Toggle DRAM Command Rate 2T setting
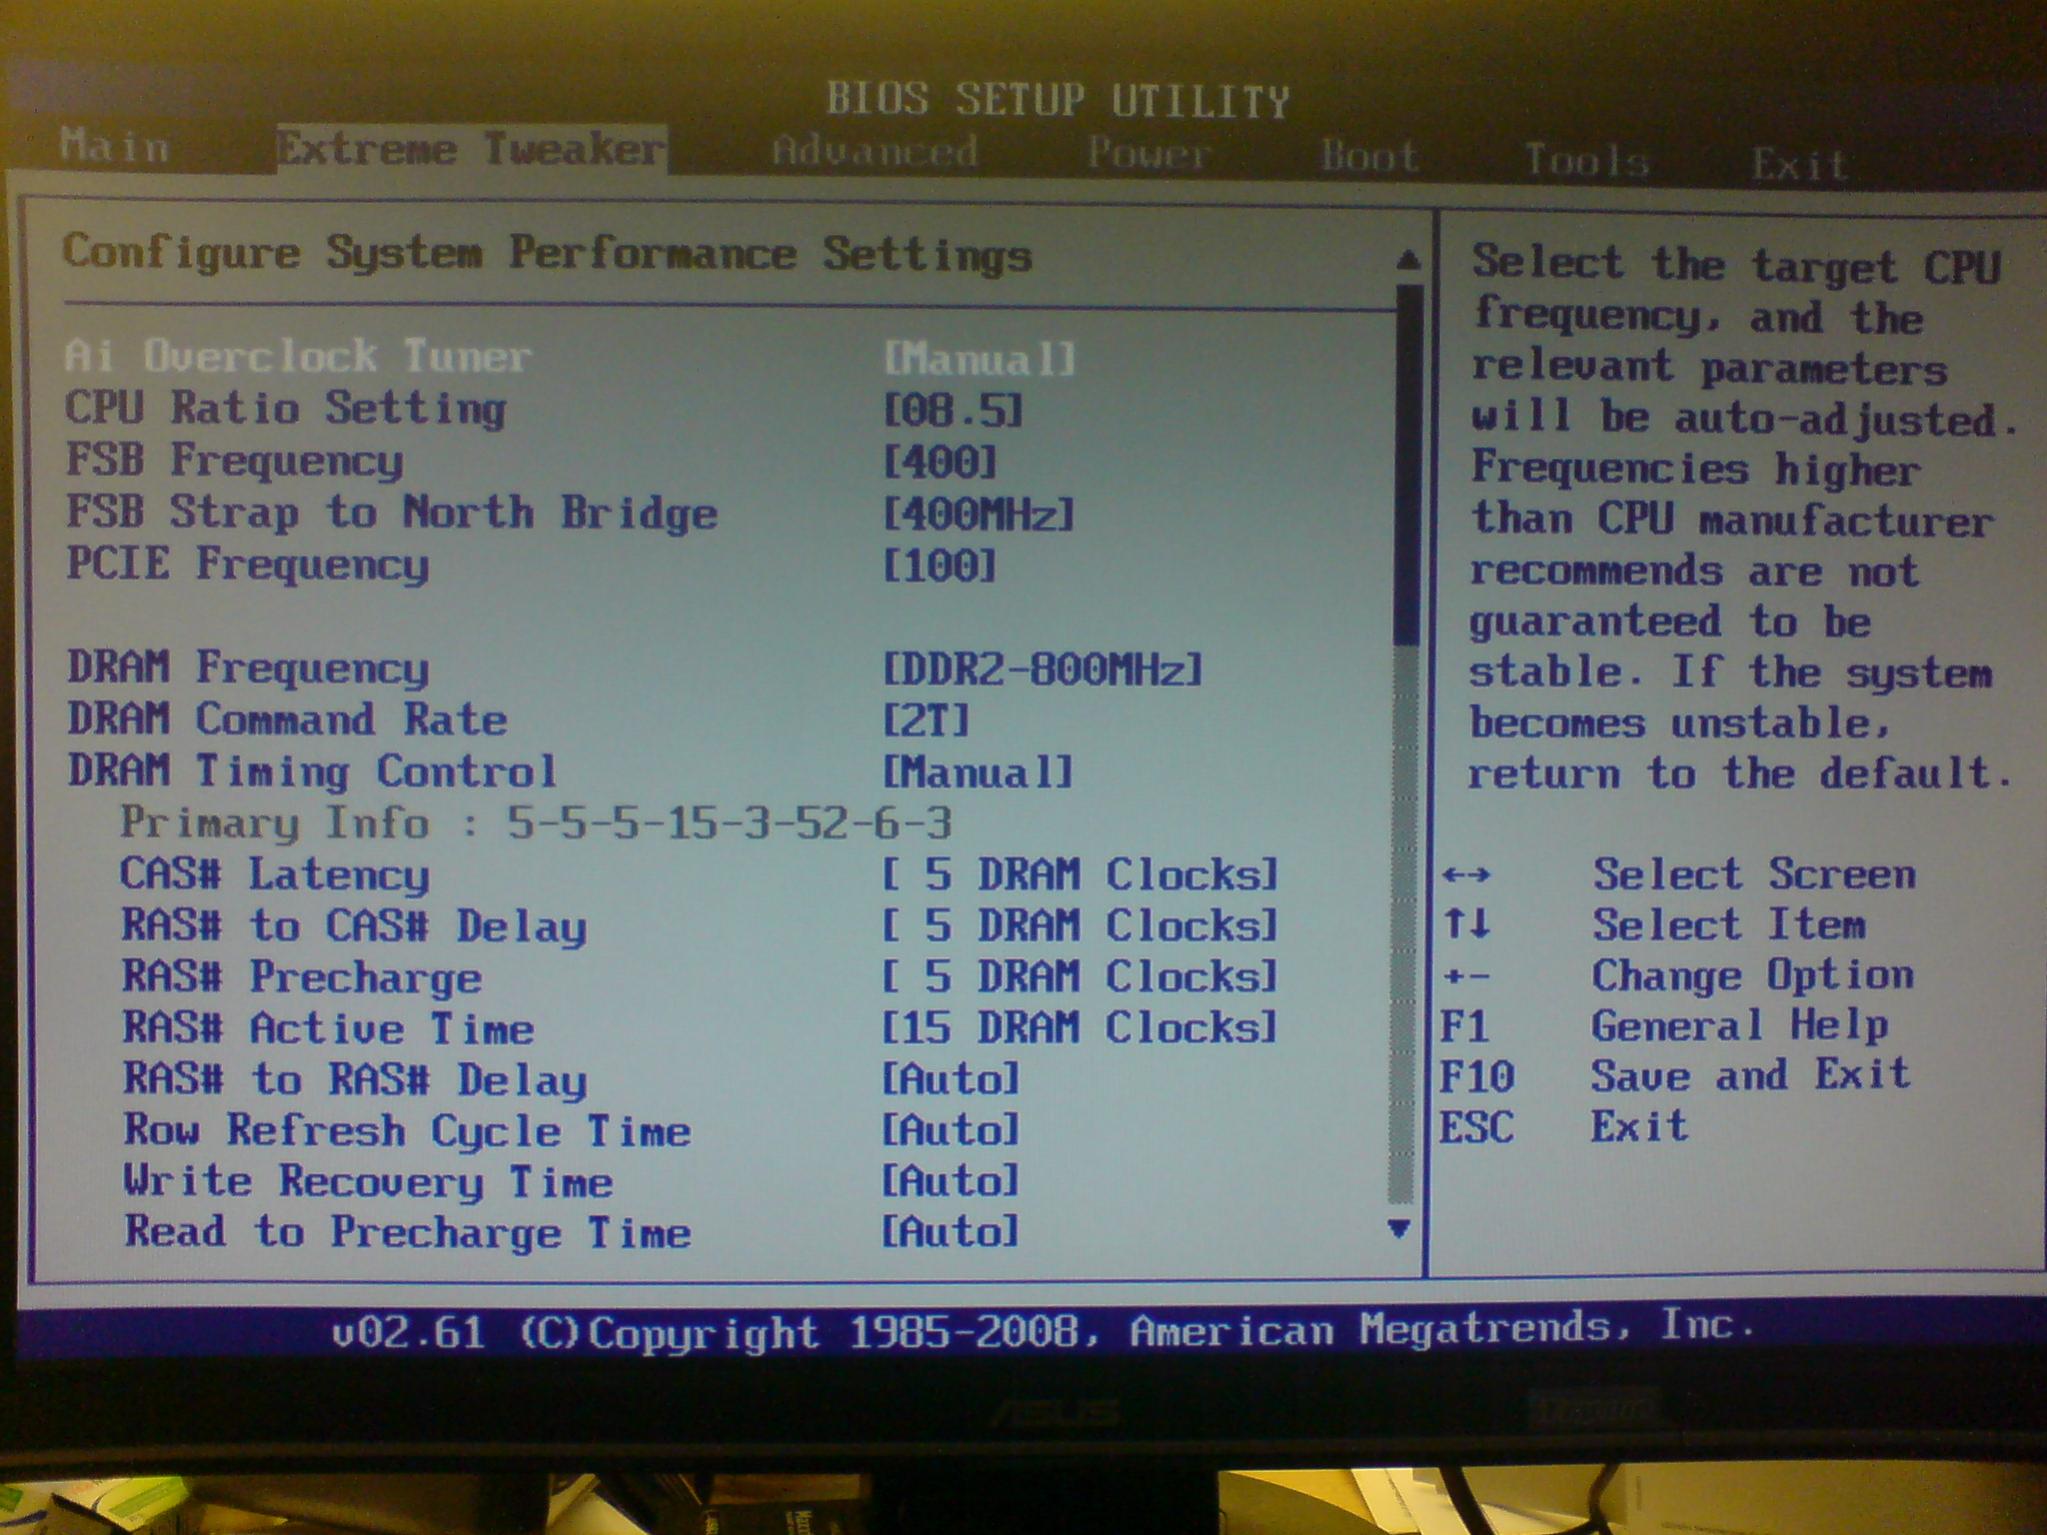 (x=926, y=720)
